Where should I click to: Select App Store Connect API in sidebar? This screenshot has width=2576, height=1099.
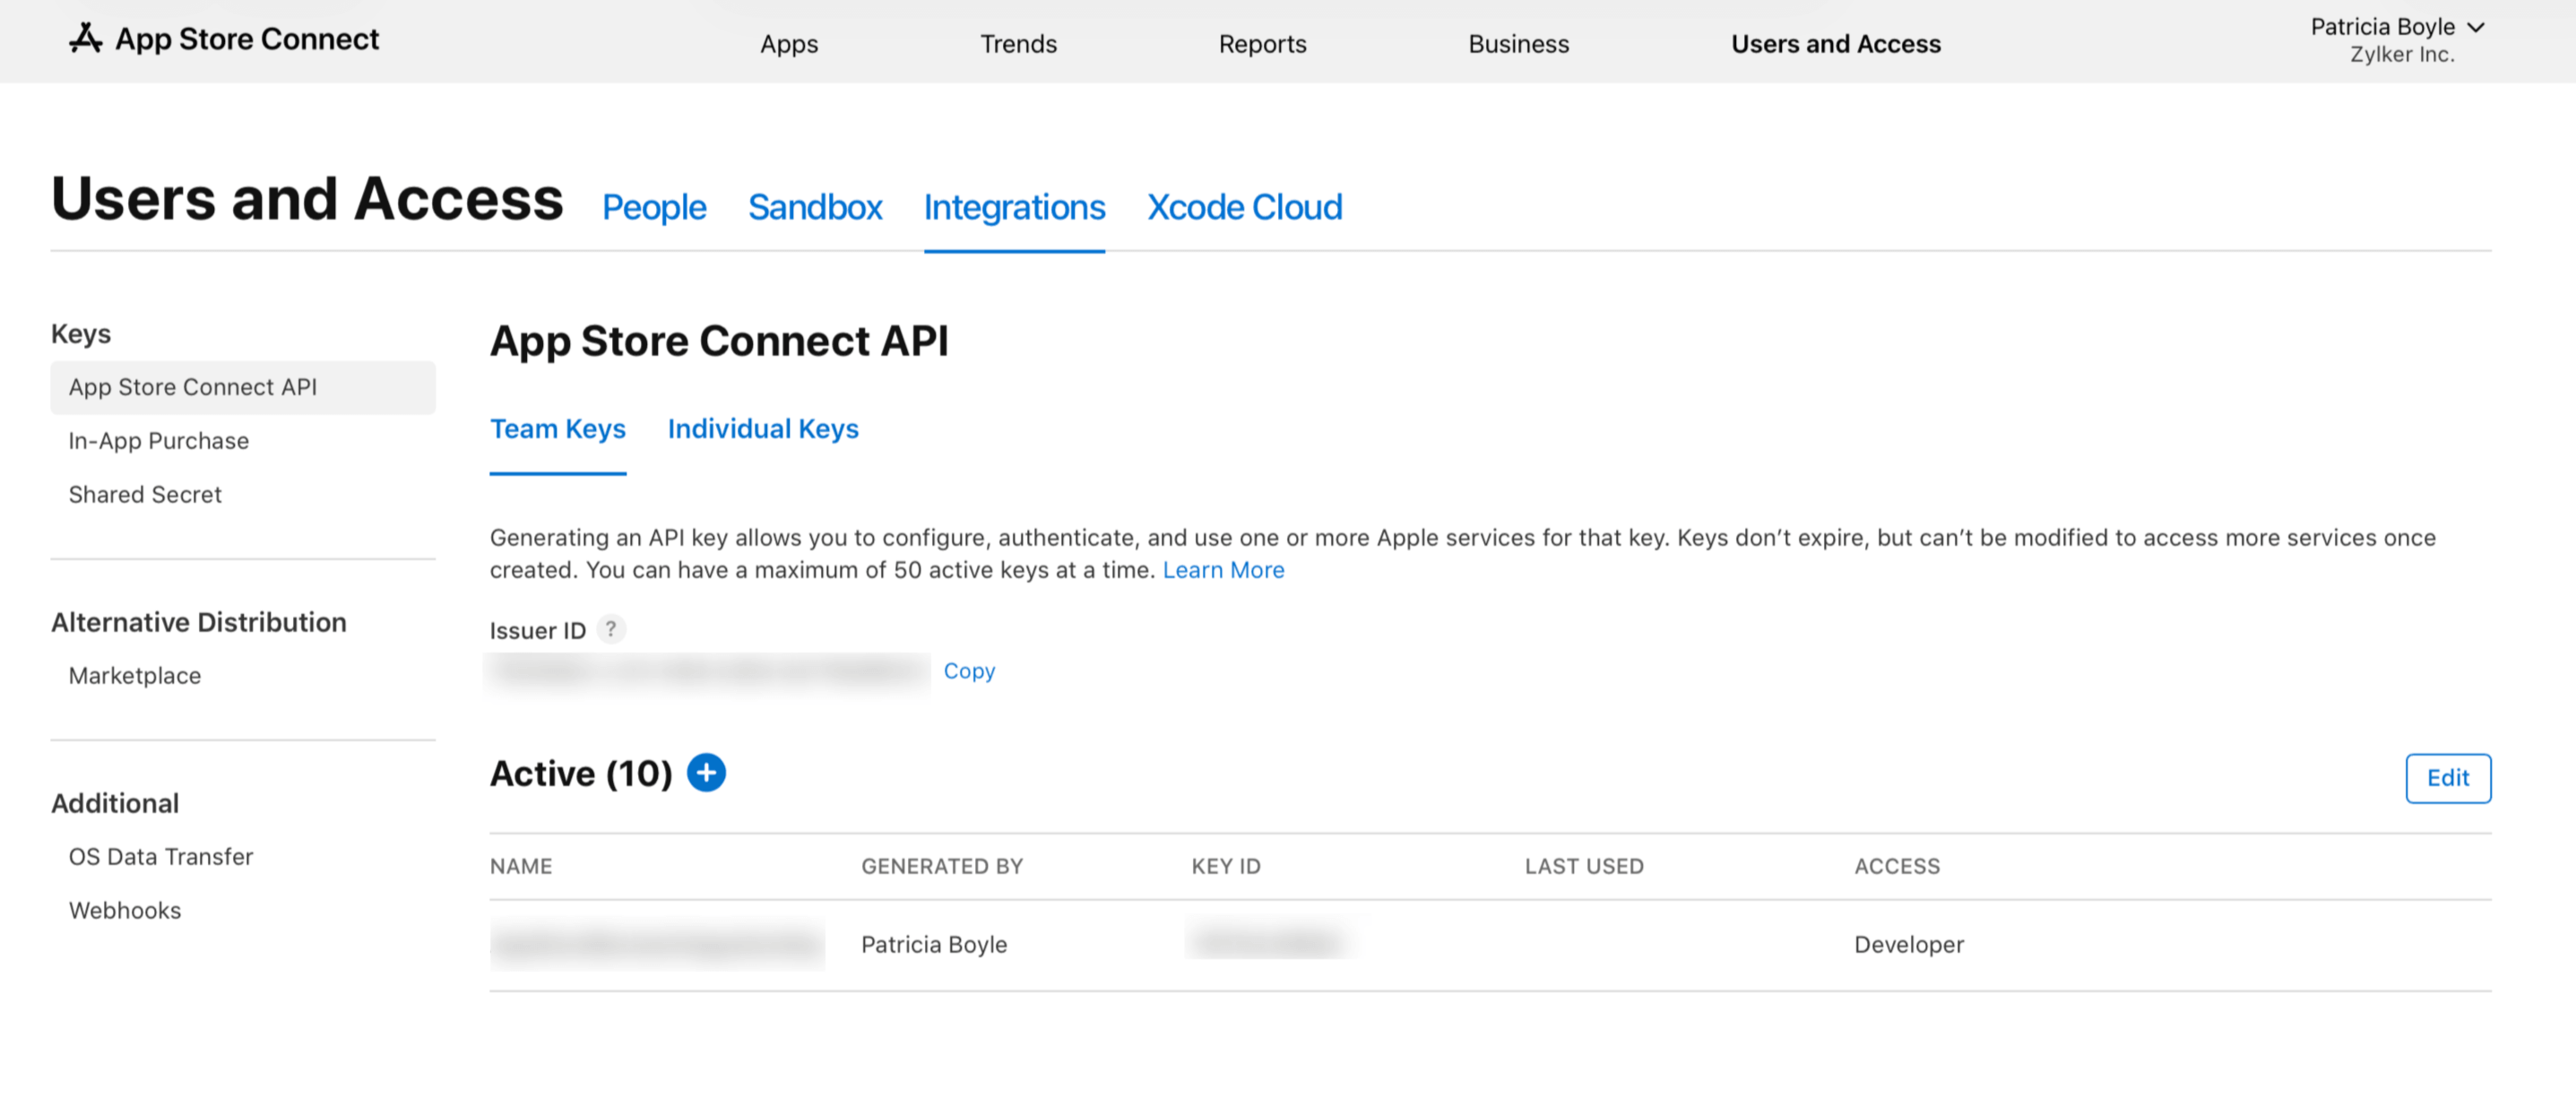click(x=243, y=387)
